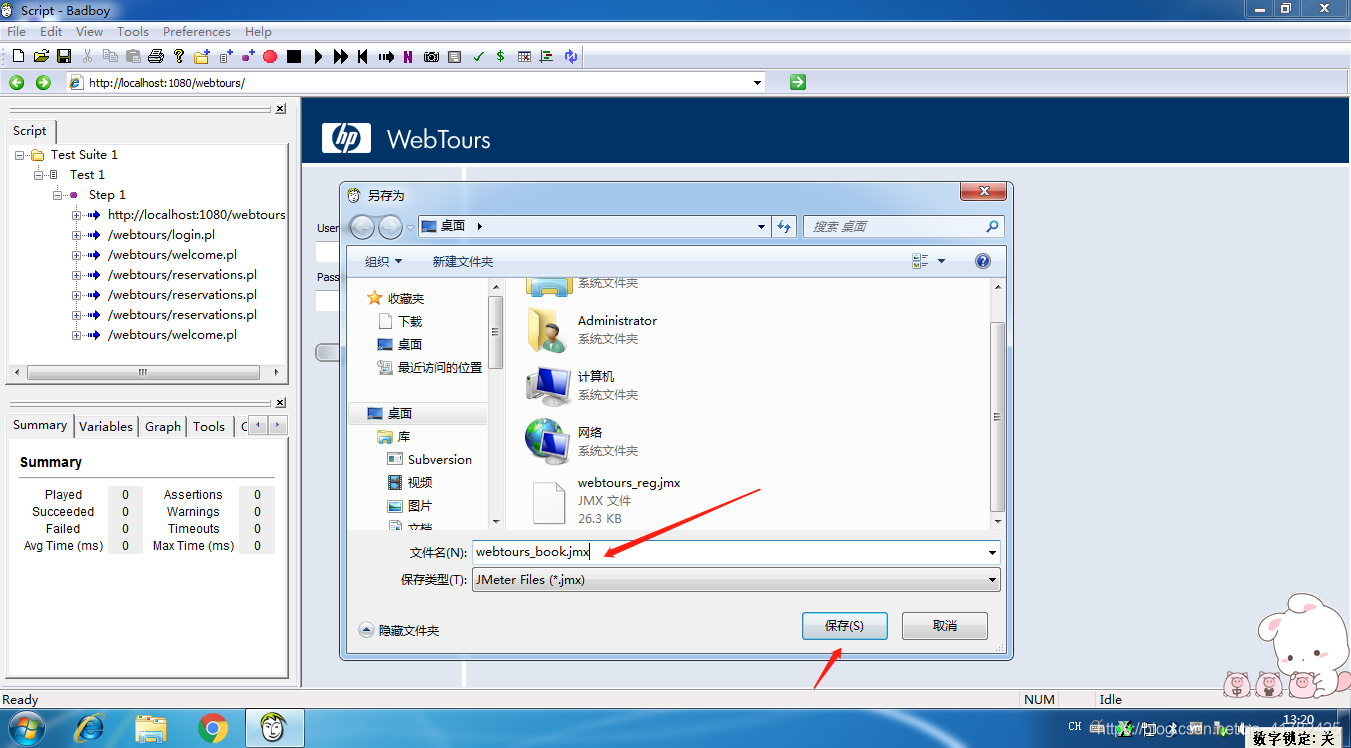Open Internet Explorer from the taskbar

pos(89,729)
